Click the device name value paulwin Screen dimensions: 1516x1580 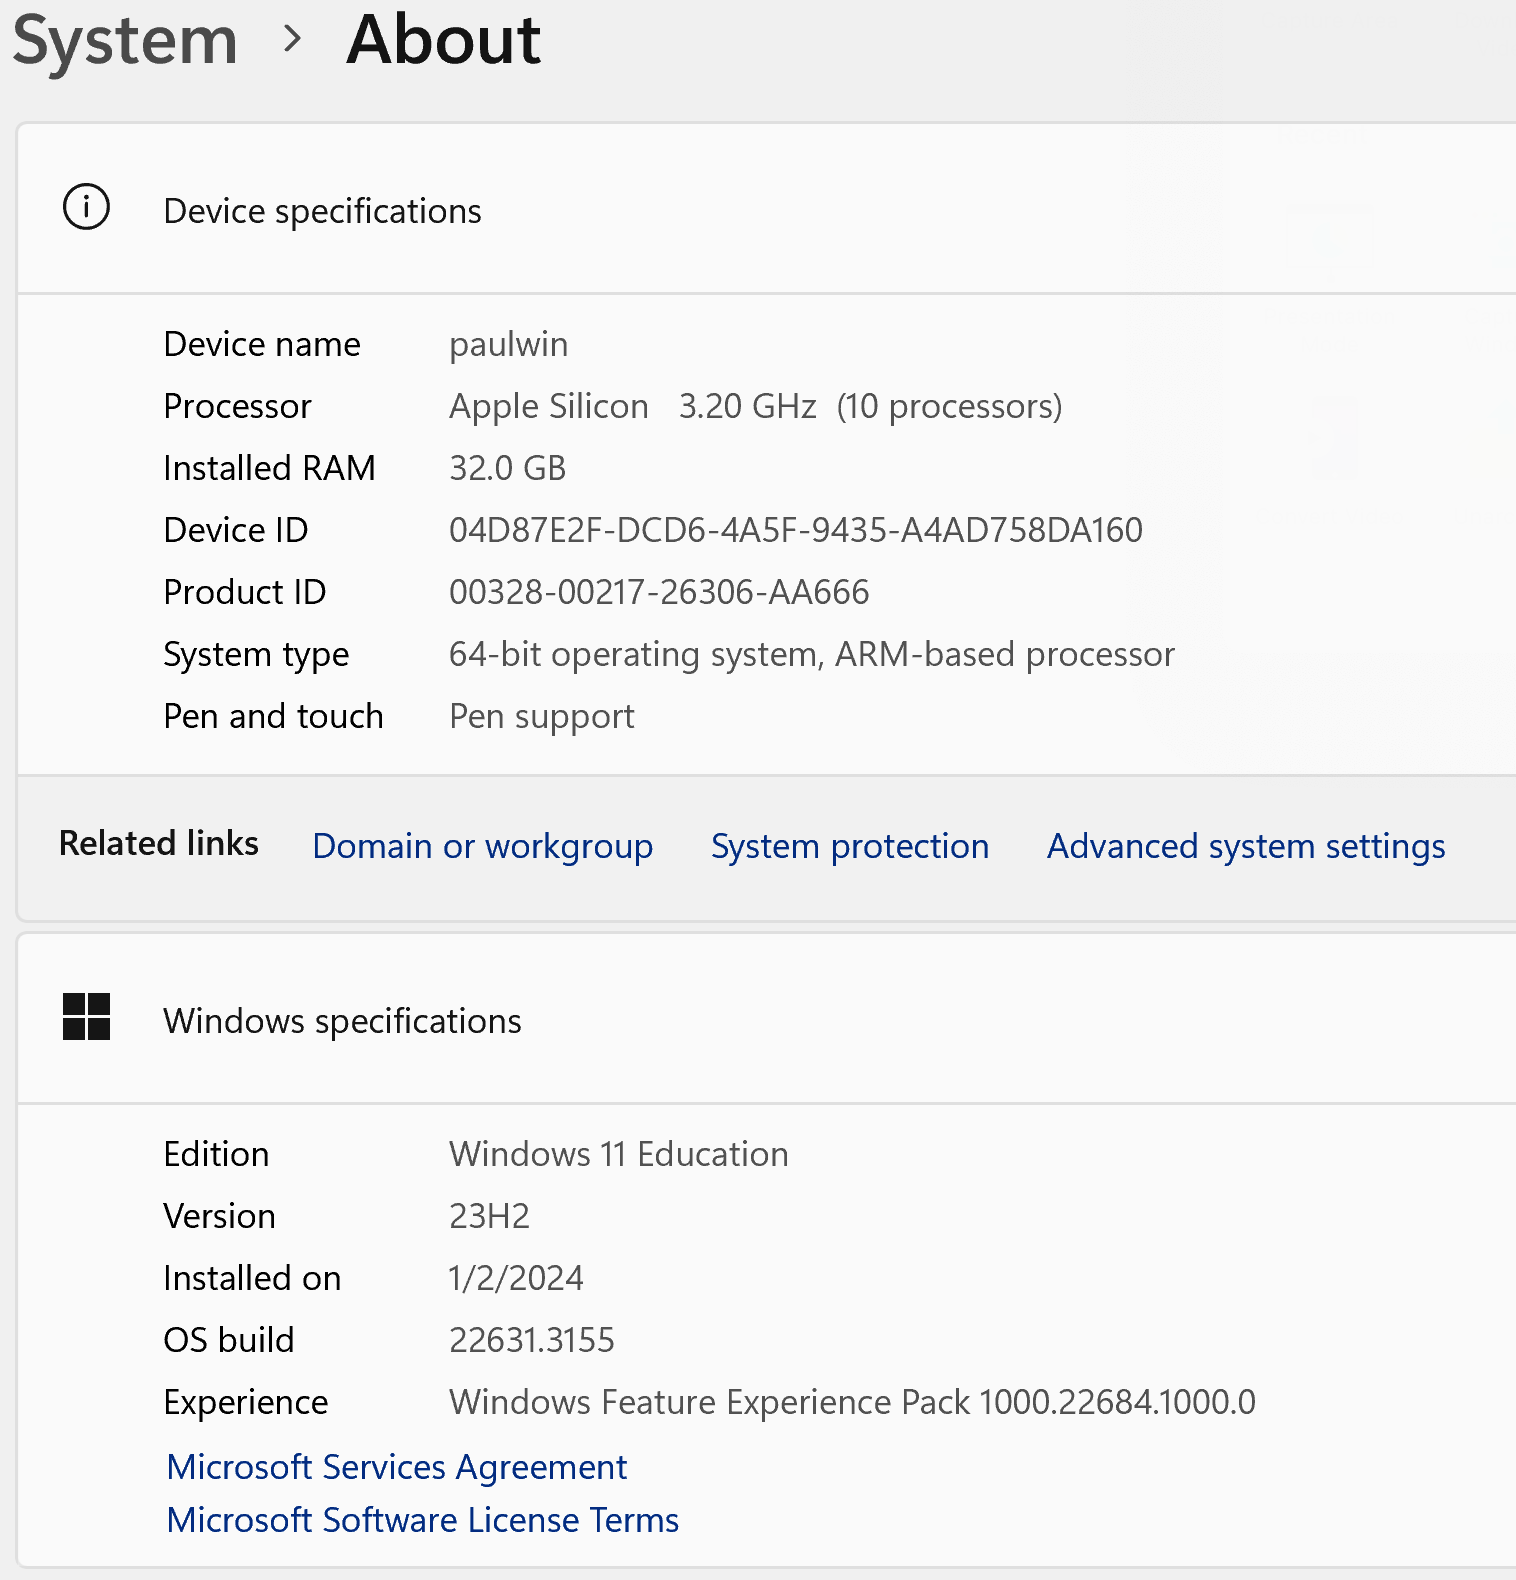pyautogui.click(x=508, y=344)
